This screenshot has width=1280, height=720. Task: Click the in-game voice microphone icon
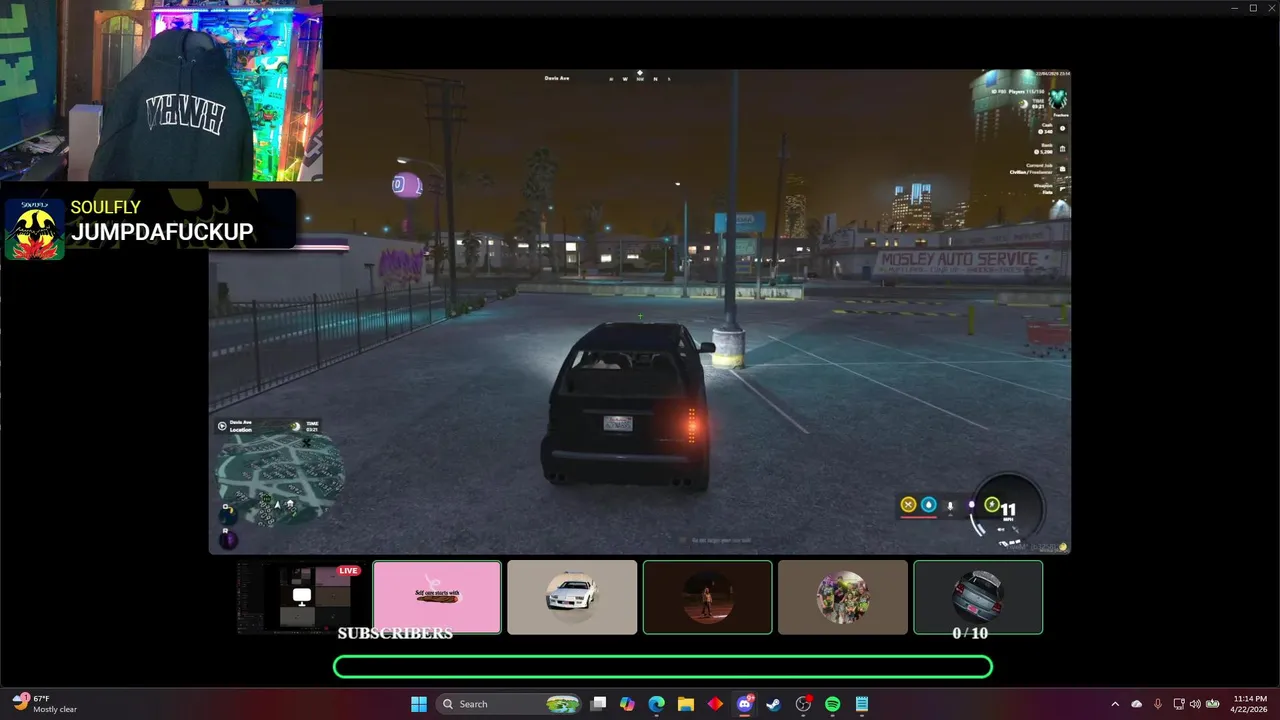(x=951, y=506)
